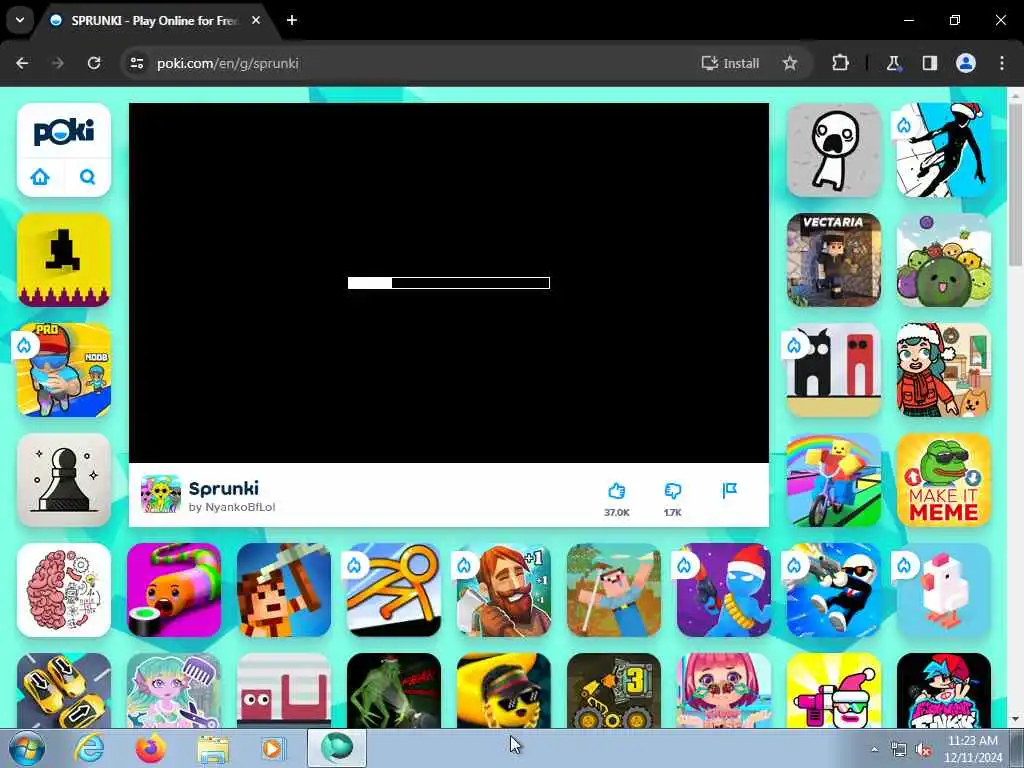Click the game loading progress bar
The height and width of the screenshot is (768, 1024).
tap(449, 283)
